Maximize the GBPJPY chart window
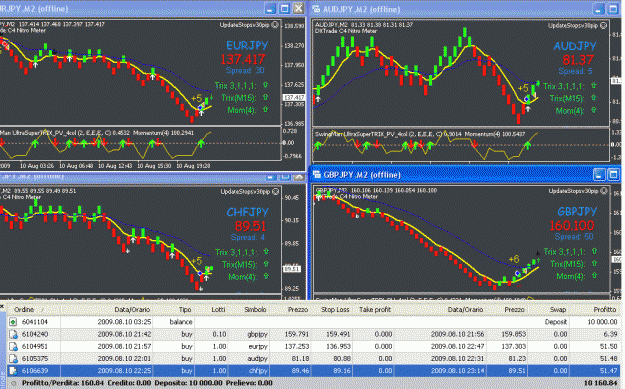The image size is (625, 389). (x=613, y=175)
